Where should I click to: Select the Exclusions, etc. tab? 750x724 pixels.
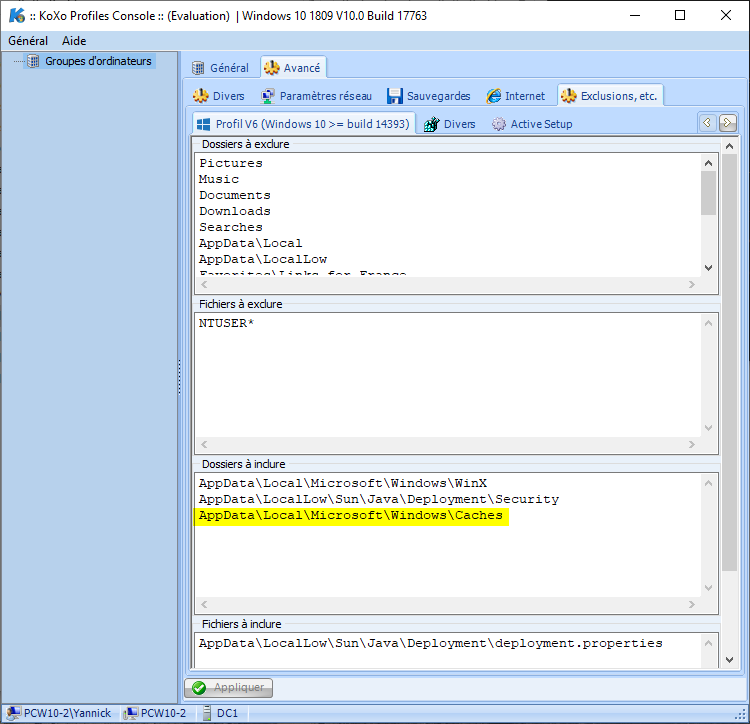[x=610, y=95]
